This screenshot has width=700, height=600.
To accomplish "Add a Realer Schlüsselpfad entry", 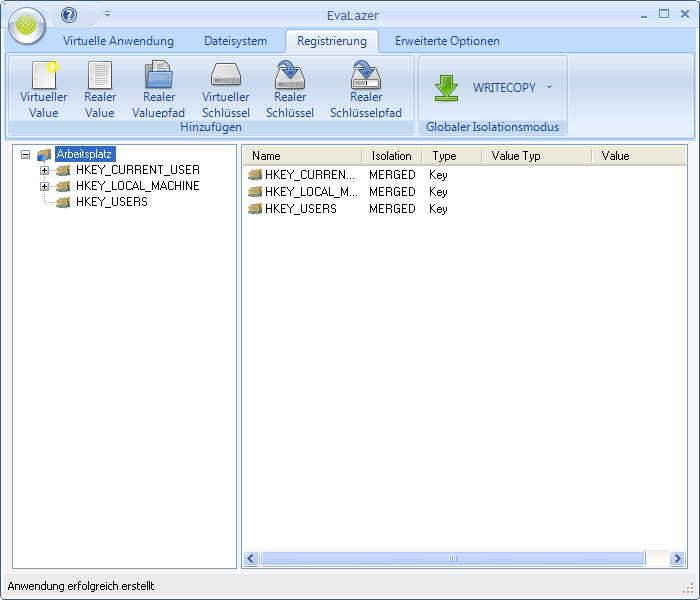I will (x=366, y=76).
